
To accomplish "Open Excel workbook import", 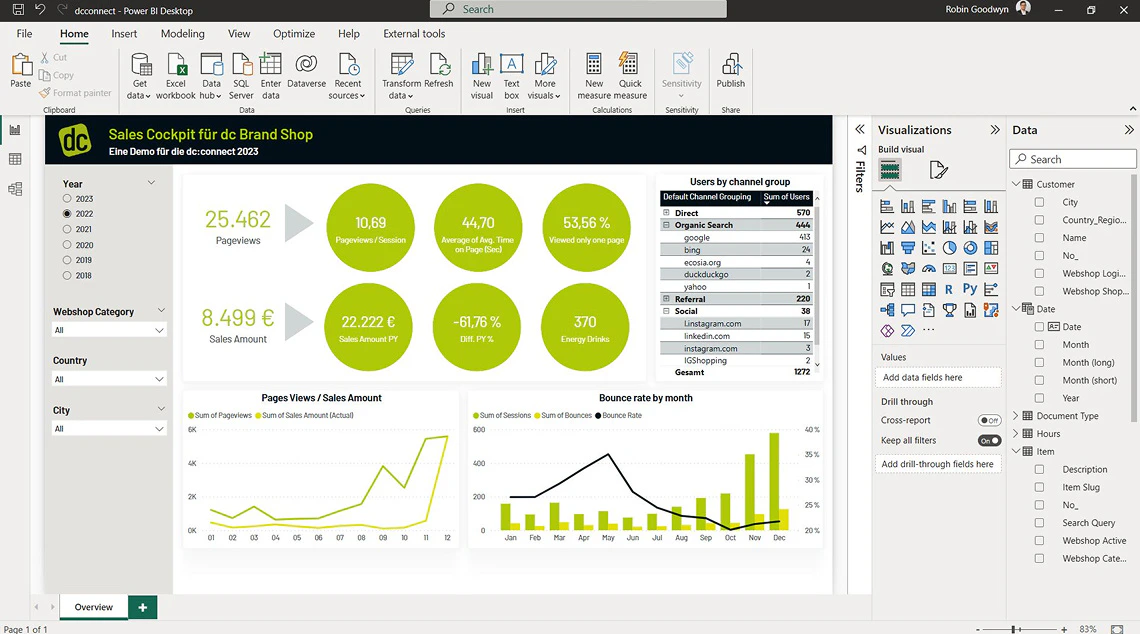I will 176,76.
